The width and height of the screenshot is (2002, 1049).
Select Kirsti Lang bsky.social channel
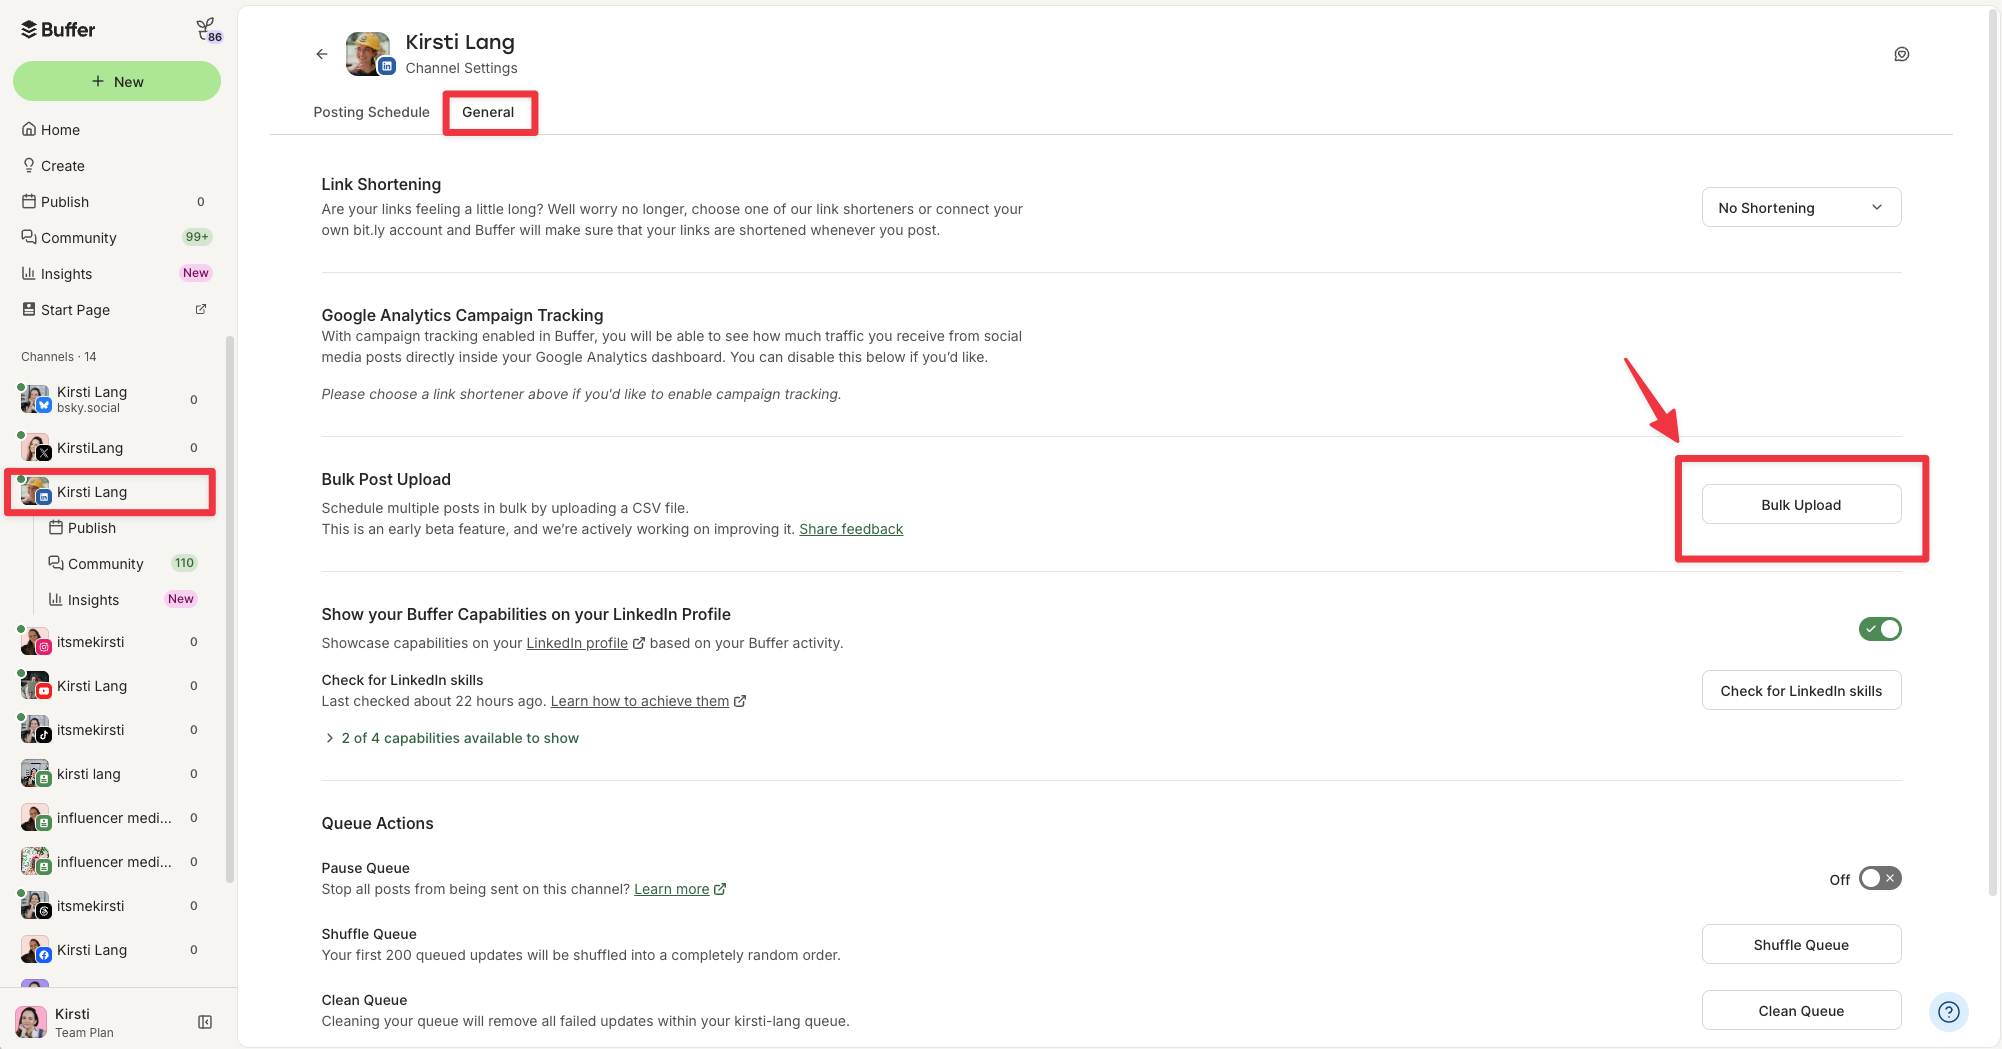point(110,399)
